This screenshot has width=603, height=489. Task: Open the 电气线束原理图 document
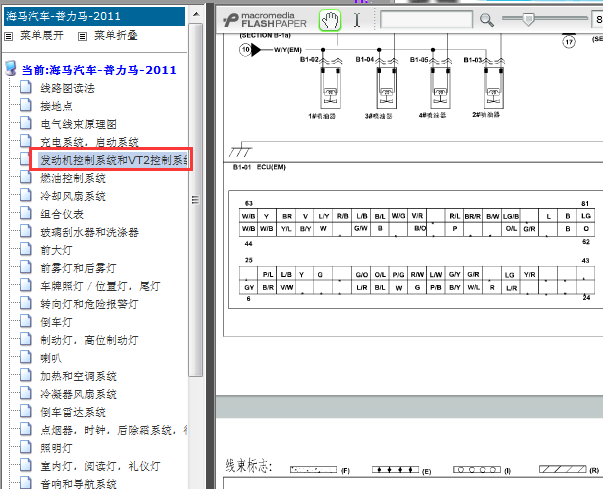tap(78, 124)
